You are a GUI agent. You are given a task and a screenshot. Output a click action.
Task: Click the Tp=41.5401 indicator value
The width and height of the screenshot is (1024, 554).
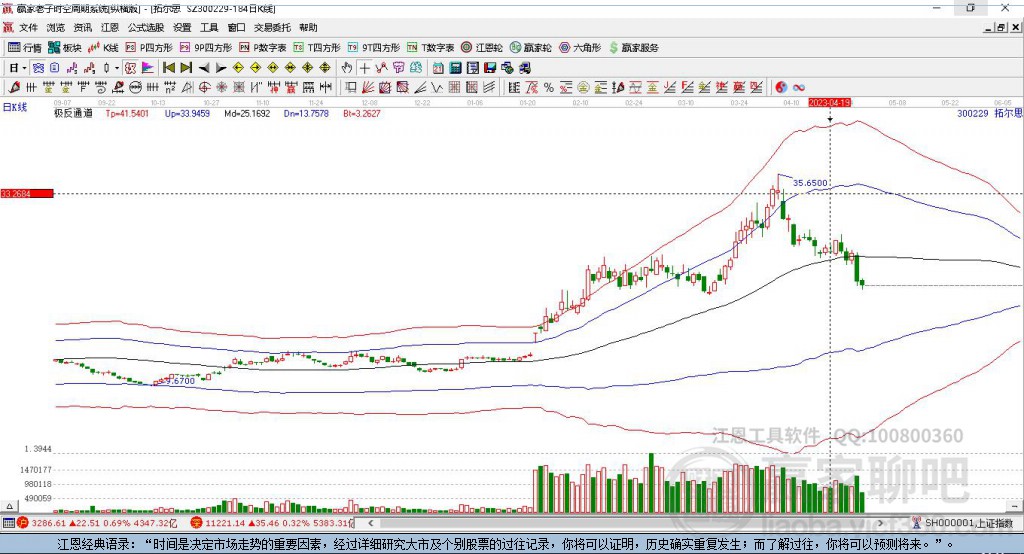pyautogui.click(x=127, y=113)
